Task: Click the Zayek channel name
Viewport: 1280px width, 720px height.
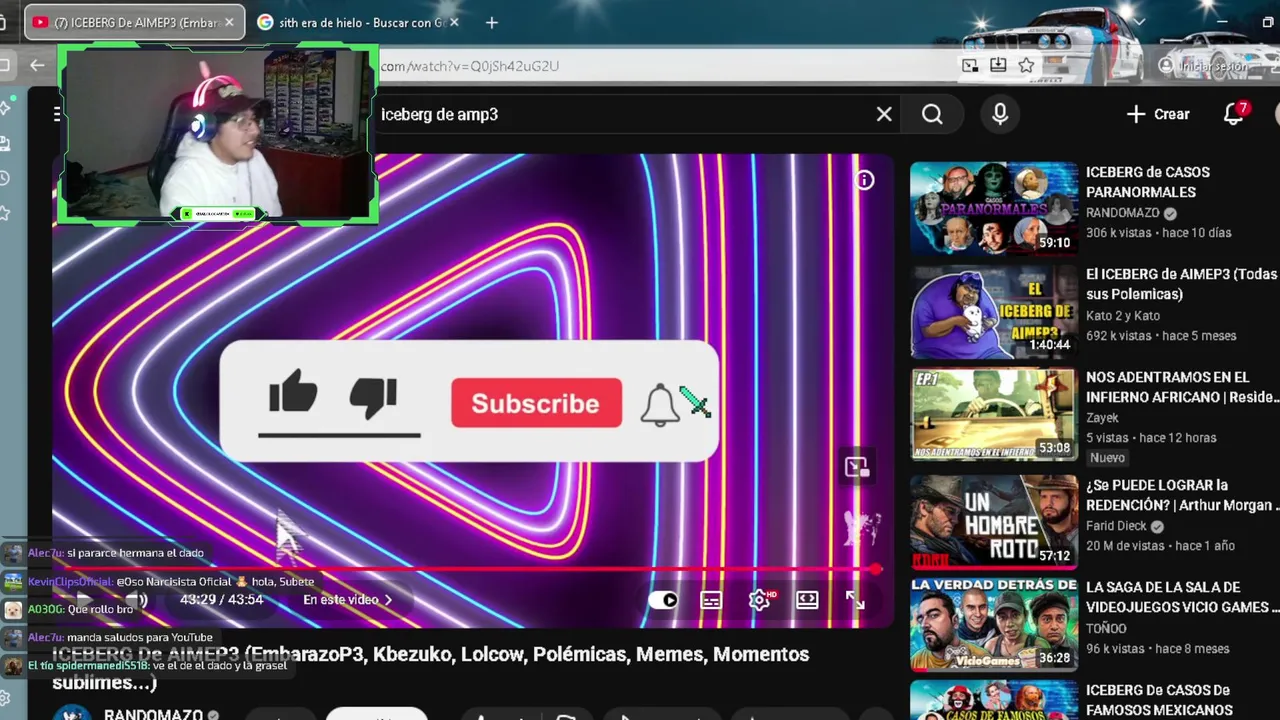Action: pyautogui.click(x=1102, y=418)
